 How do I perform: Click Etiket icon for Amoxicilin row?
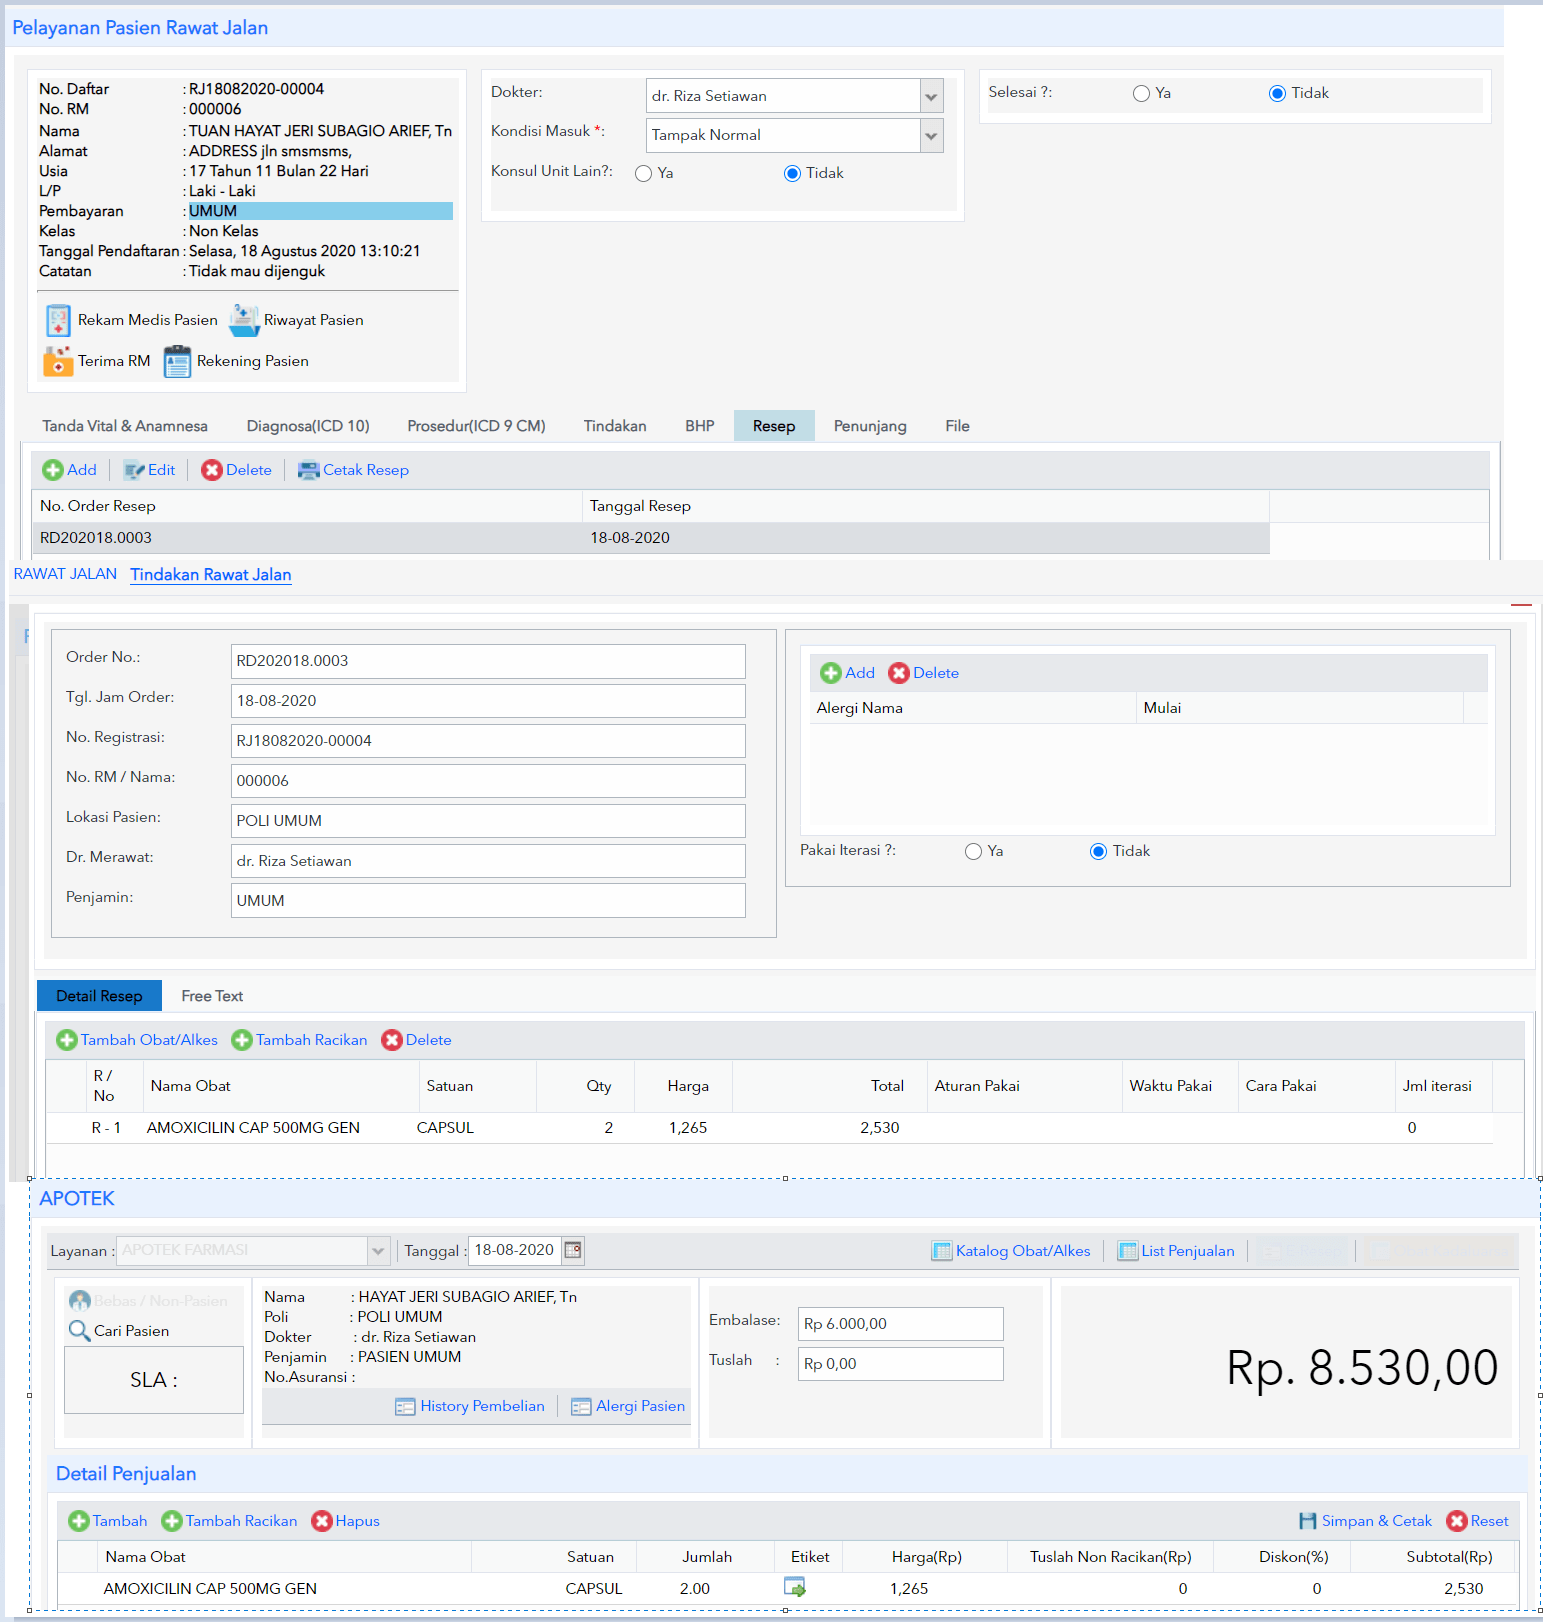pyautogui.click(x=795, y=1587)
